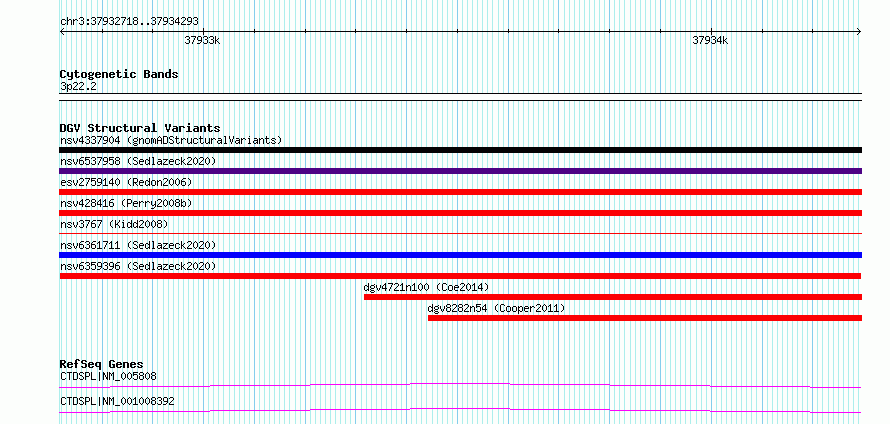The width and height of the screenshot is (890, 424).
Task: Select the thin red nsv3767 Kidd2008 line
Action: tap(460, 233)
